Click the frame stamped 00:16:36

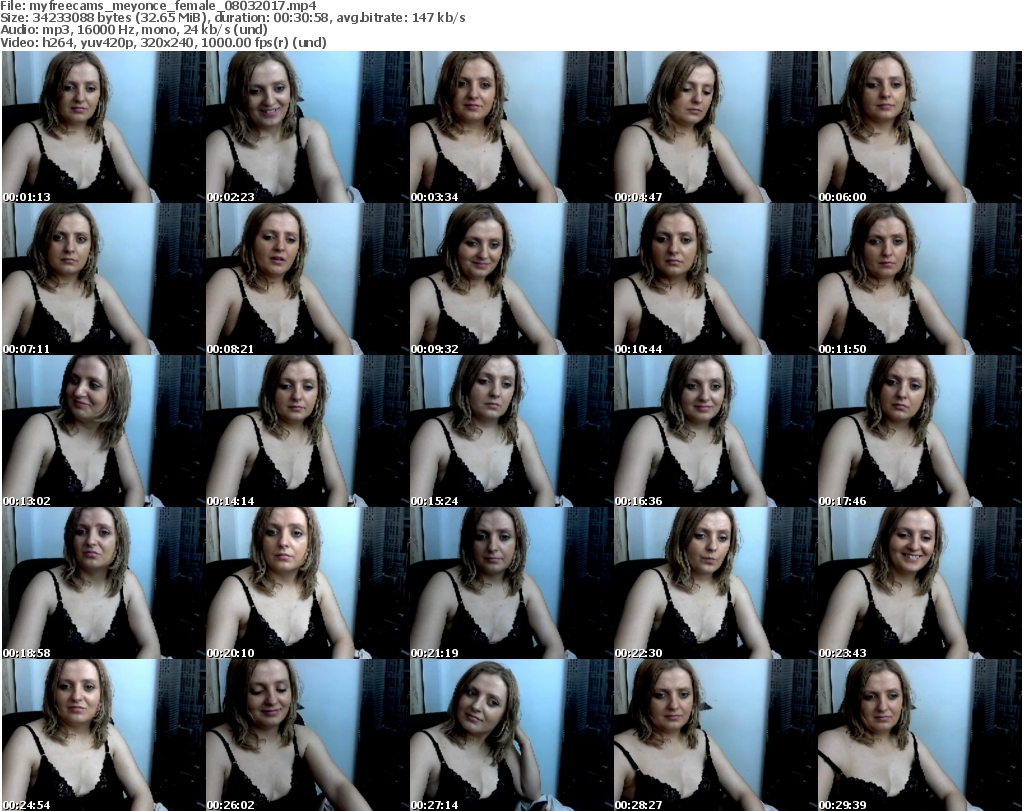715,431
